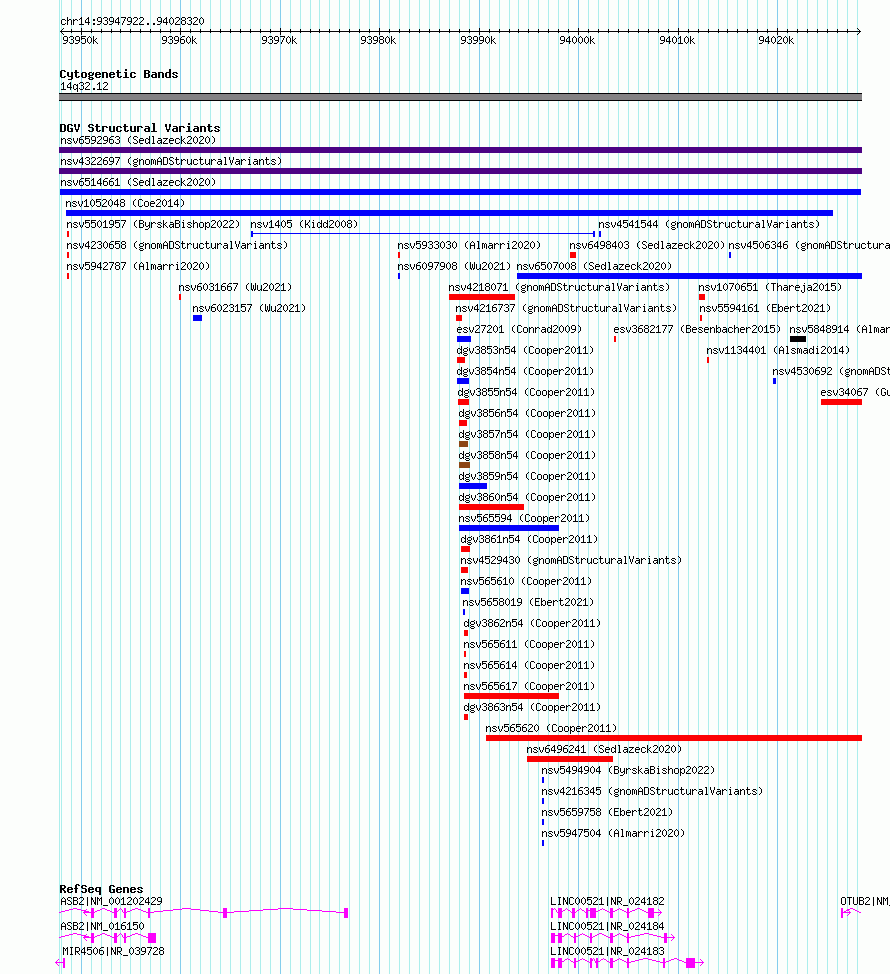Click the nsv4322697 gnomAD variant label
This screenshot has height=974, width=890.
coord(171,162)
